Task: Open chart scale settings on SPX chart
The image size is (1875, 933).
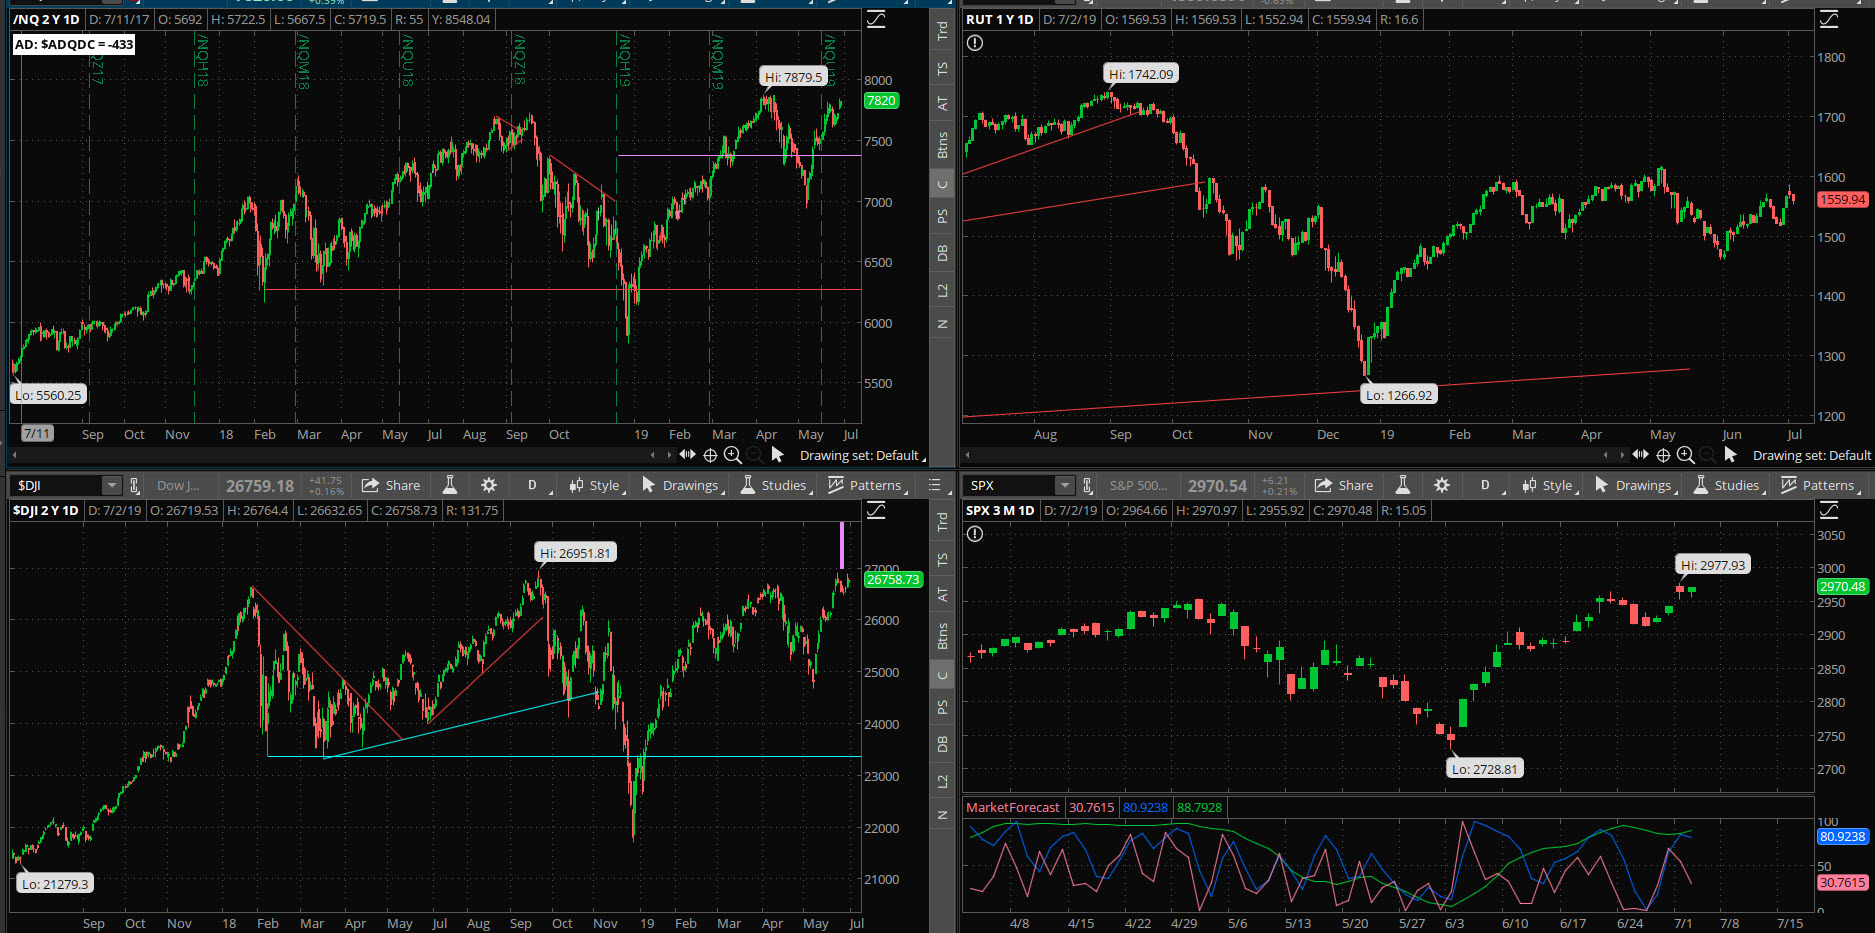Action: tap(1829, 510)
